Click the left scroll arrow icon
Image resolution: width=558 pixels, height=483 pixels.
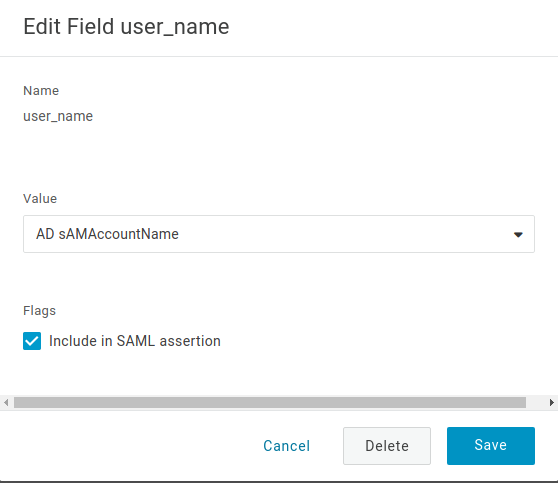click(x=6, y=403)
